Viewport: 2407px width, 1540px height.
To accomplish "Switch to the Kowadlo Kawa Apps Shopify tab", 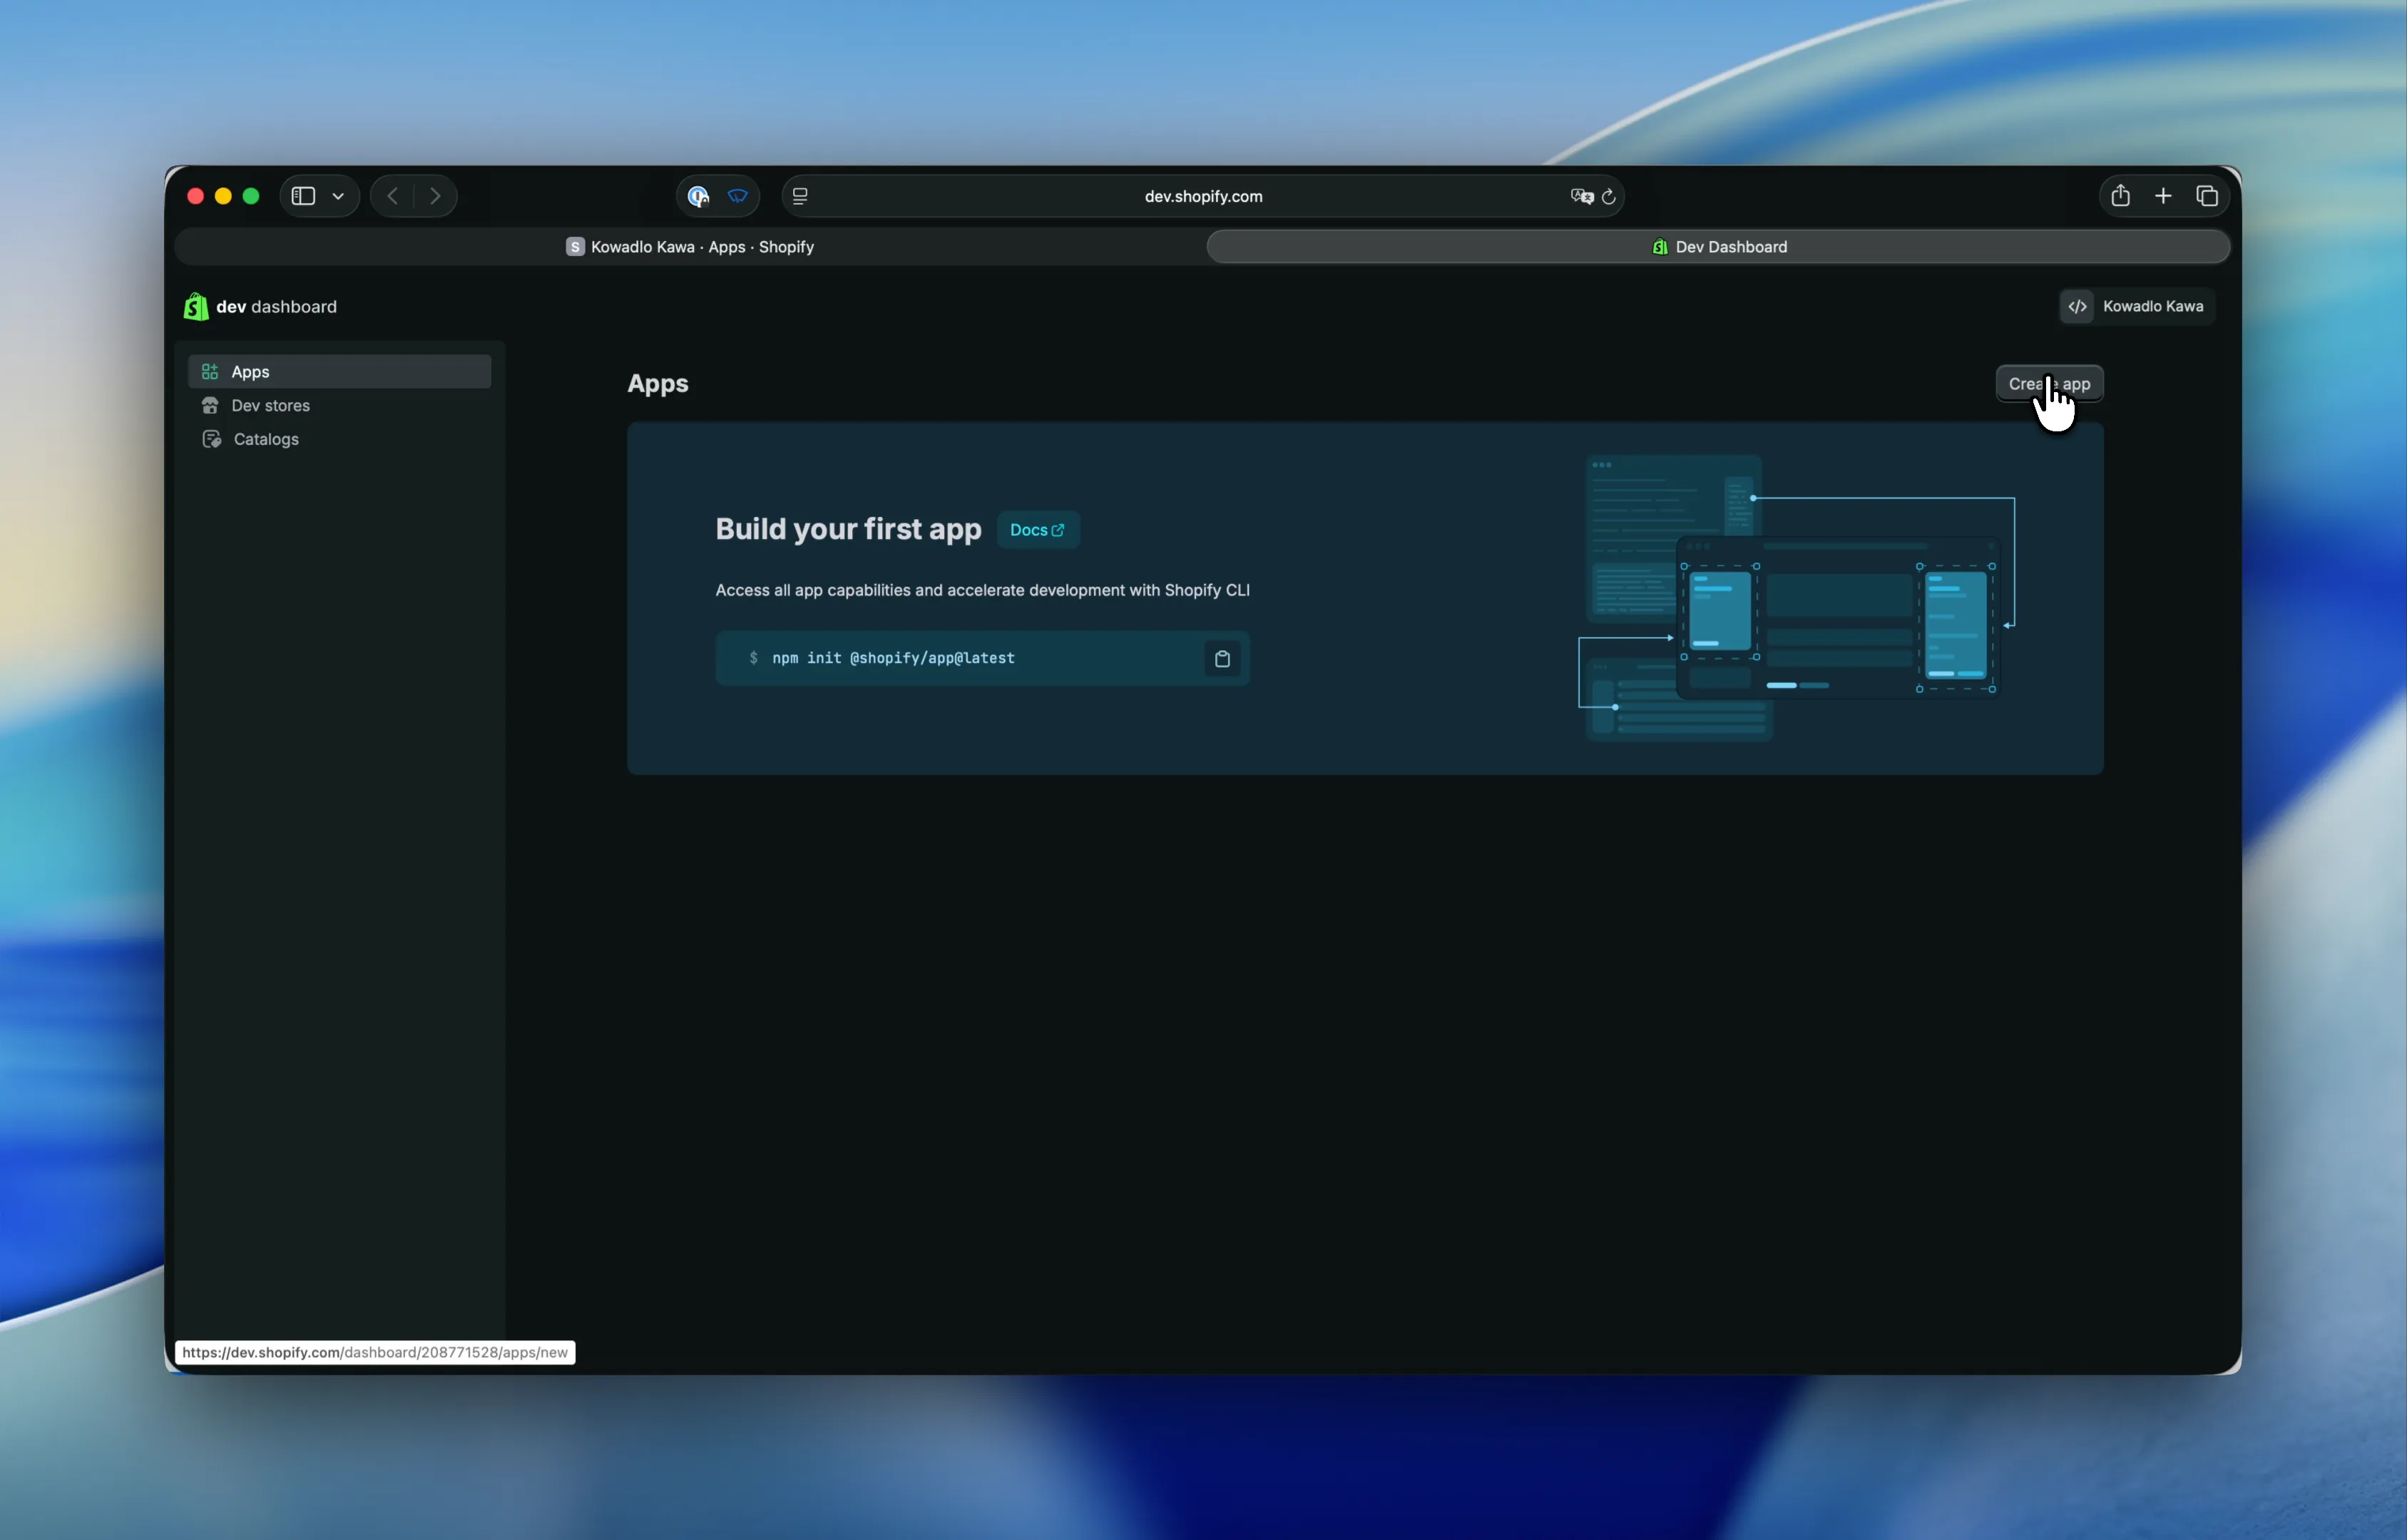I will pyautogui.click(x=691, y=247).
